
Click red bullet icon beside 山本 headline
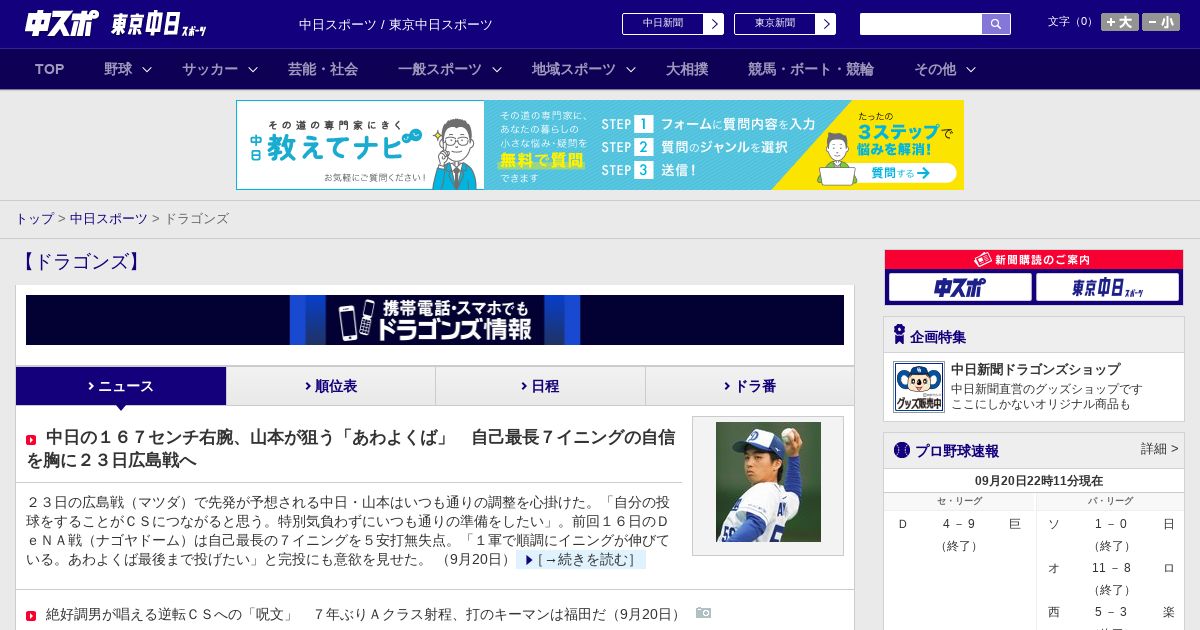pyautogui.click(x=31, y=440)
